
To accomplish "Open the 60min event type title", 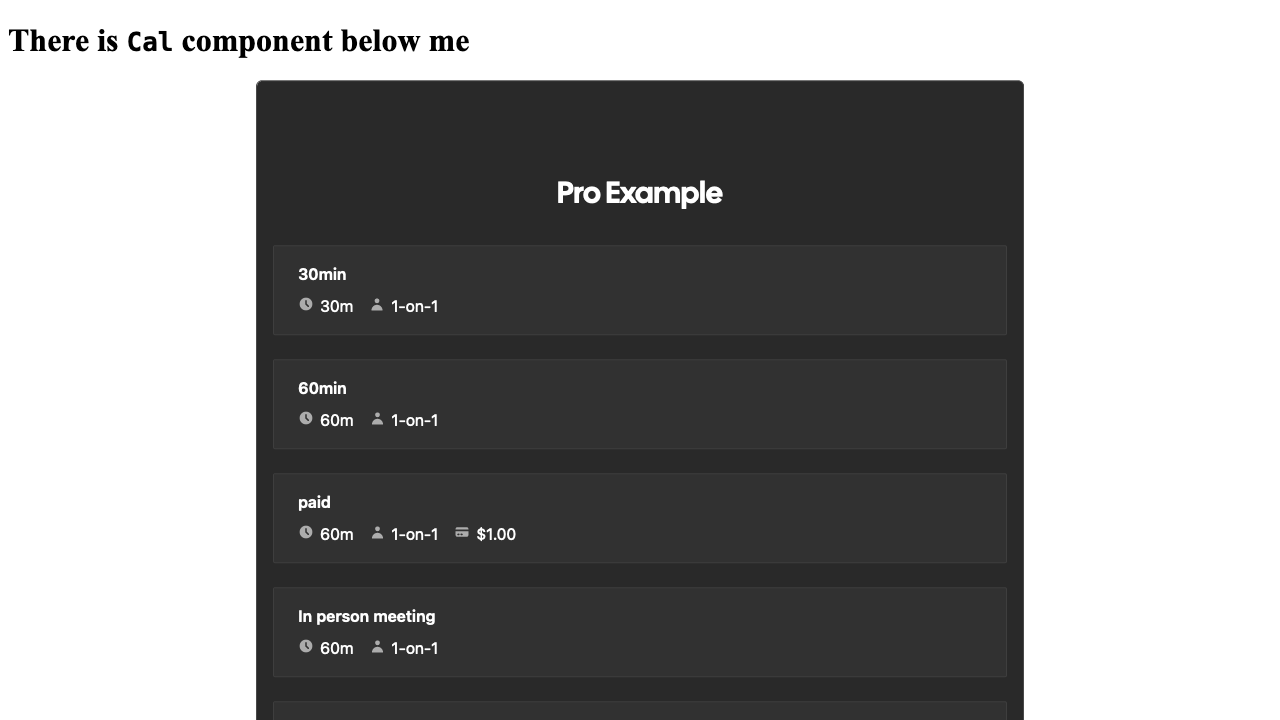I will click(322, 388).
